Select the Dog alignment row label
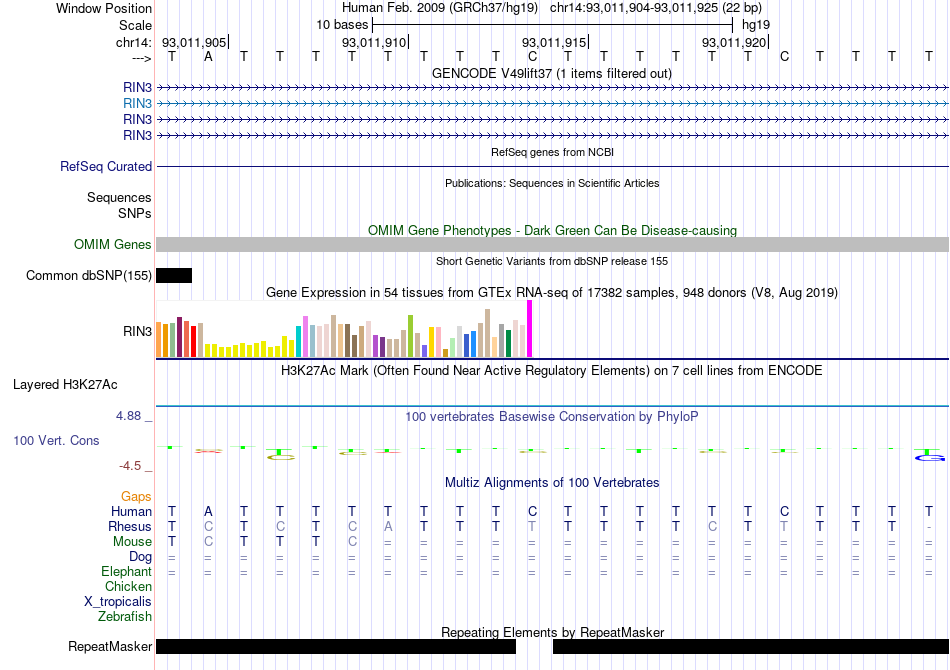Image resolution: width=950 pixels, height=670 pixels. coord(140,557)
